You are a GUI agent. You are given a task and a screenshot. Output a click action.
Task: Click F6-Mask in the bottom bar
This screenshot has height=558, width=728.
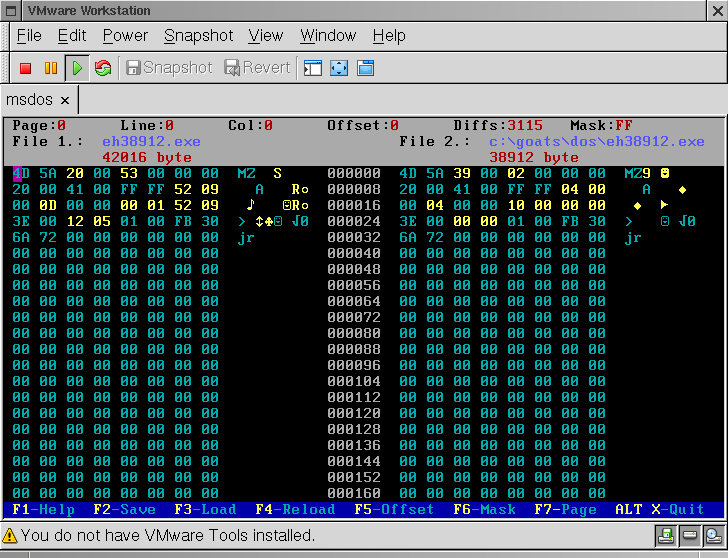[484, 510]
